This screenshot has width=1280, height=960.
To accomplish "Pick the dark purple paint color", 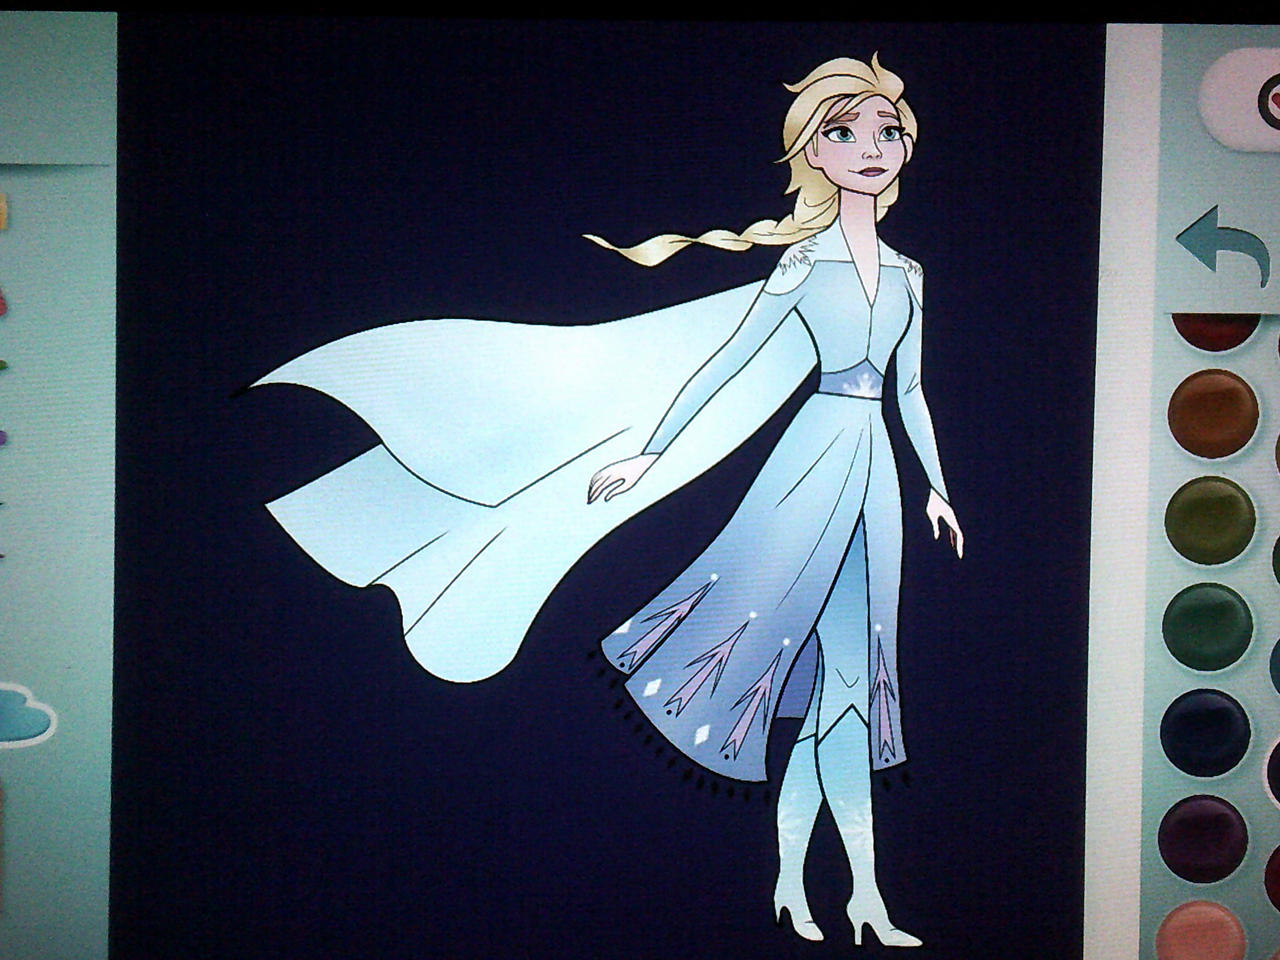I will [x=1203, y=838].
